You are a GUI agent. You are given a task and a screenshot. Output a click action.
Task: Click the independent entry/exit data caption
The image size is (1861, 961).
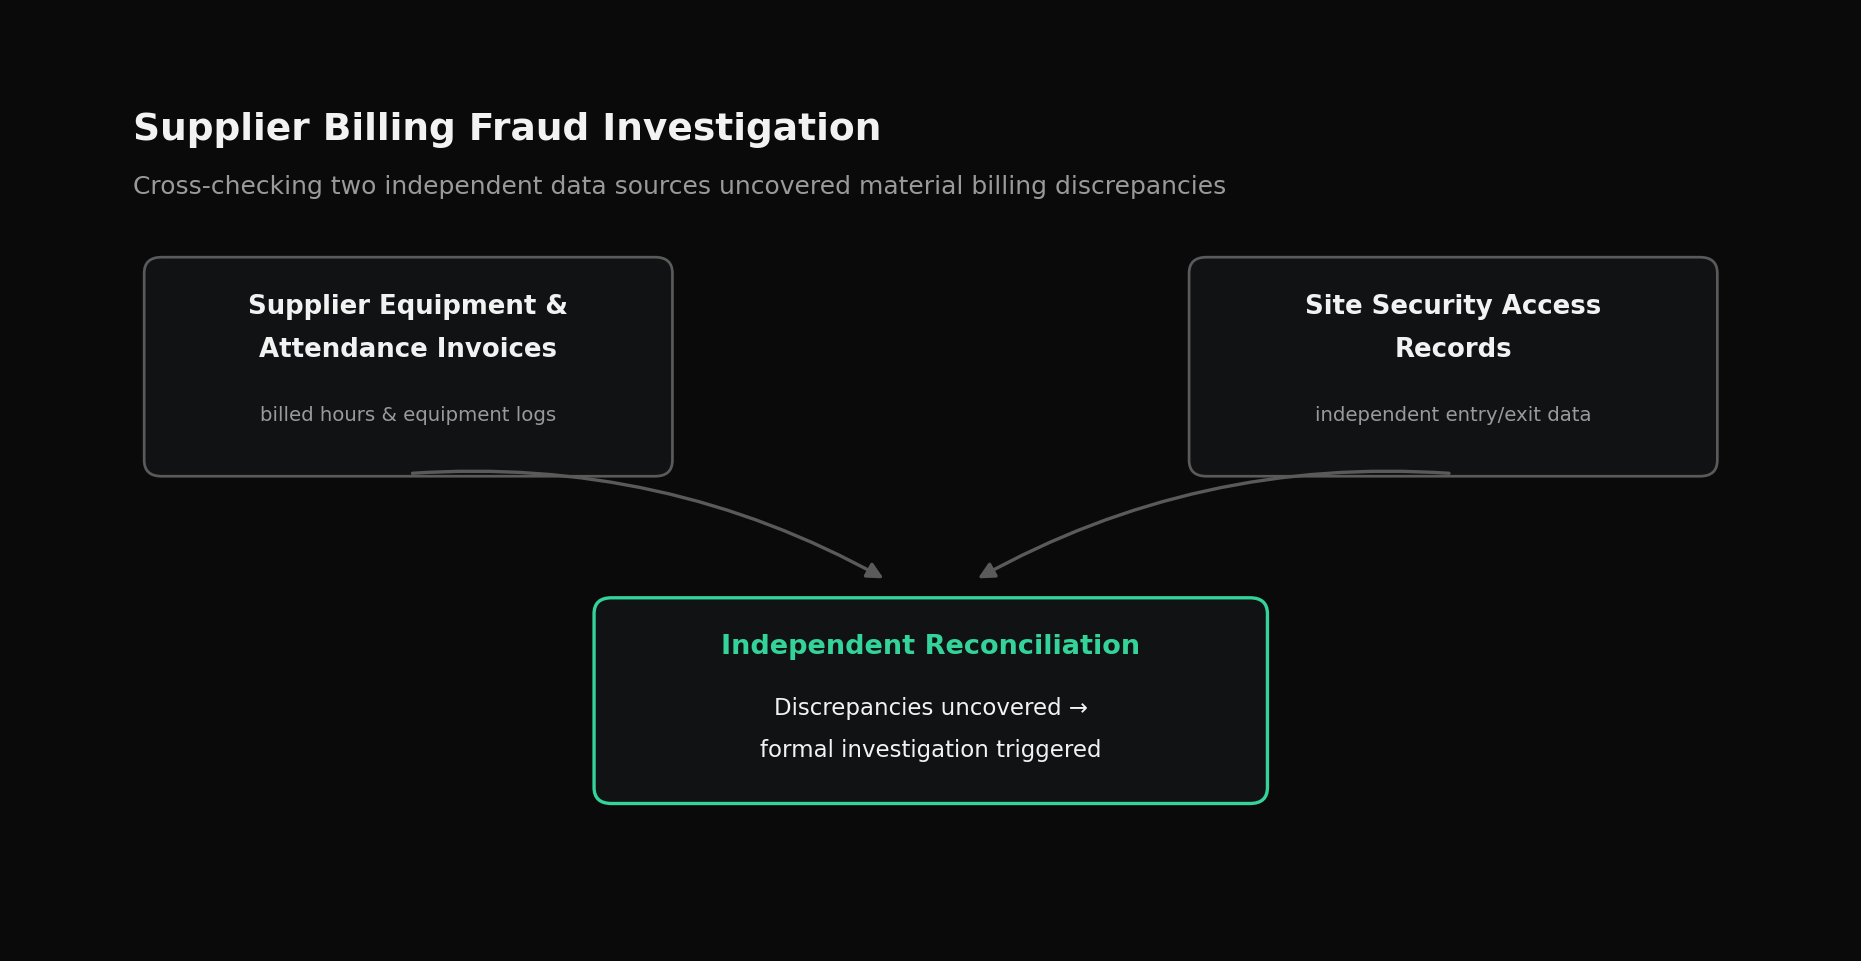(1453, 415)
